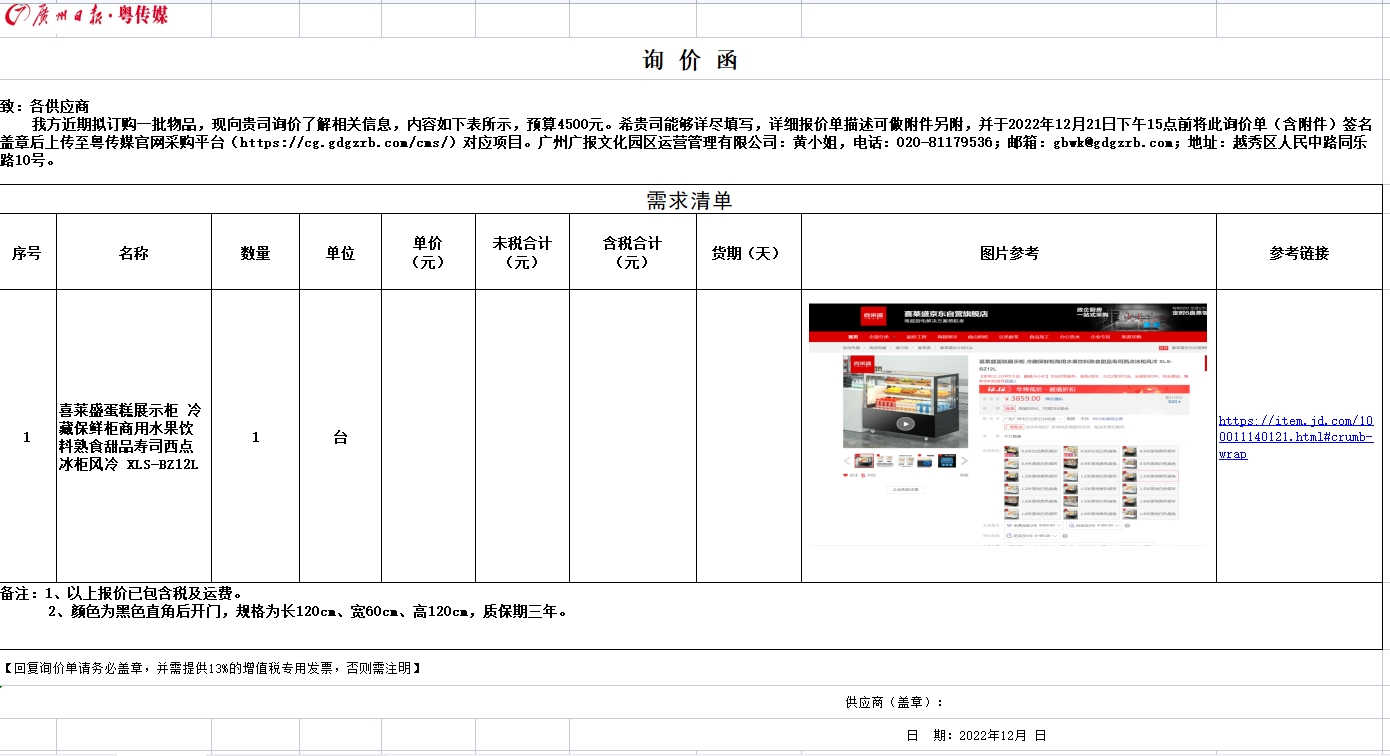
Task: Select the 需求清单 table heading
Action: tap(690, 200)
